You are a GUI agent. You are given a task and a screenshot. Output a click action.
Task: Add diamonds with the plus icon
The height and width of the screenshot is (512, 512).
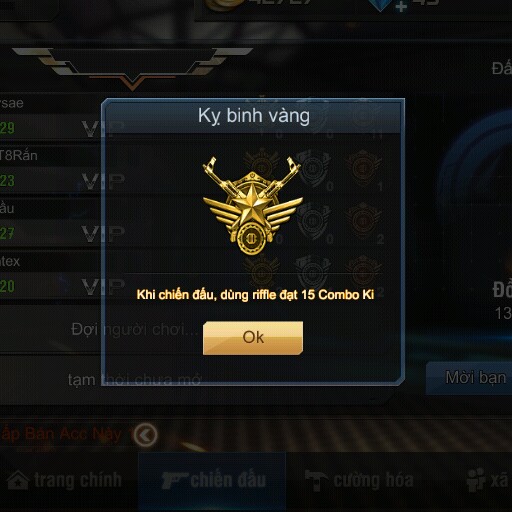click(401, 6)
